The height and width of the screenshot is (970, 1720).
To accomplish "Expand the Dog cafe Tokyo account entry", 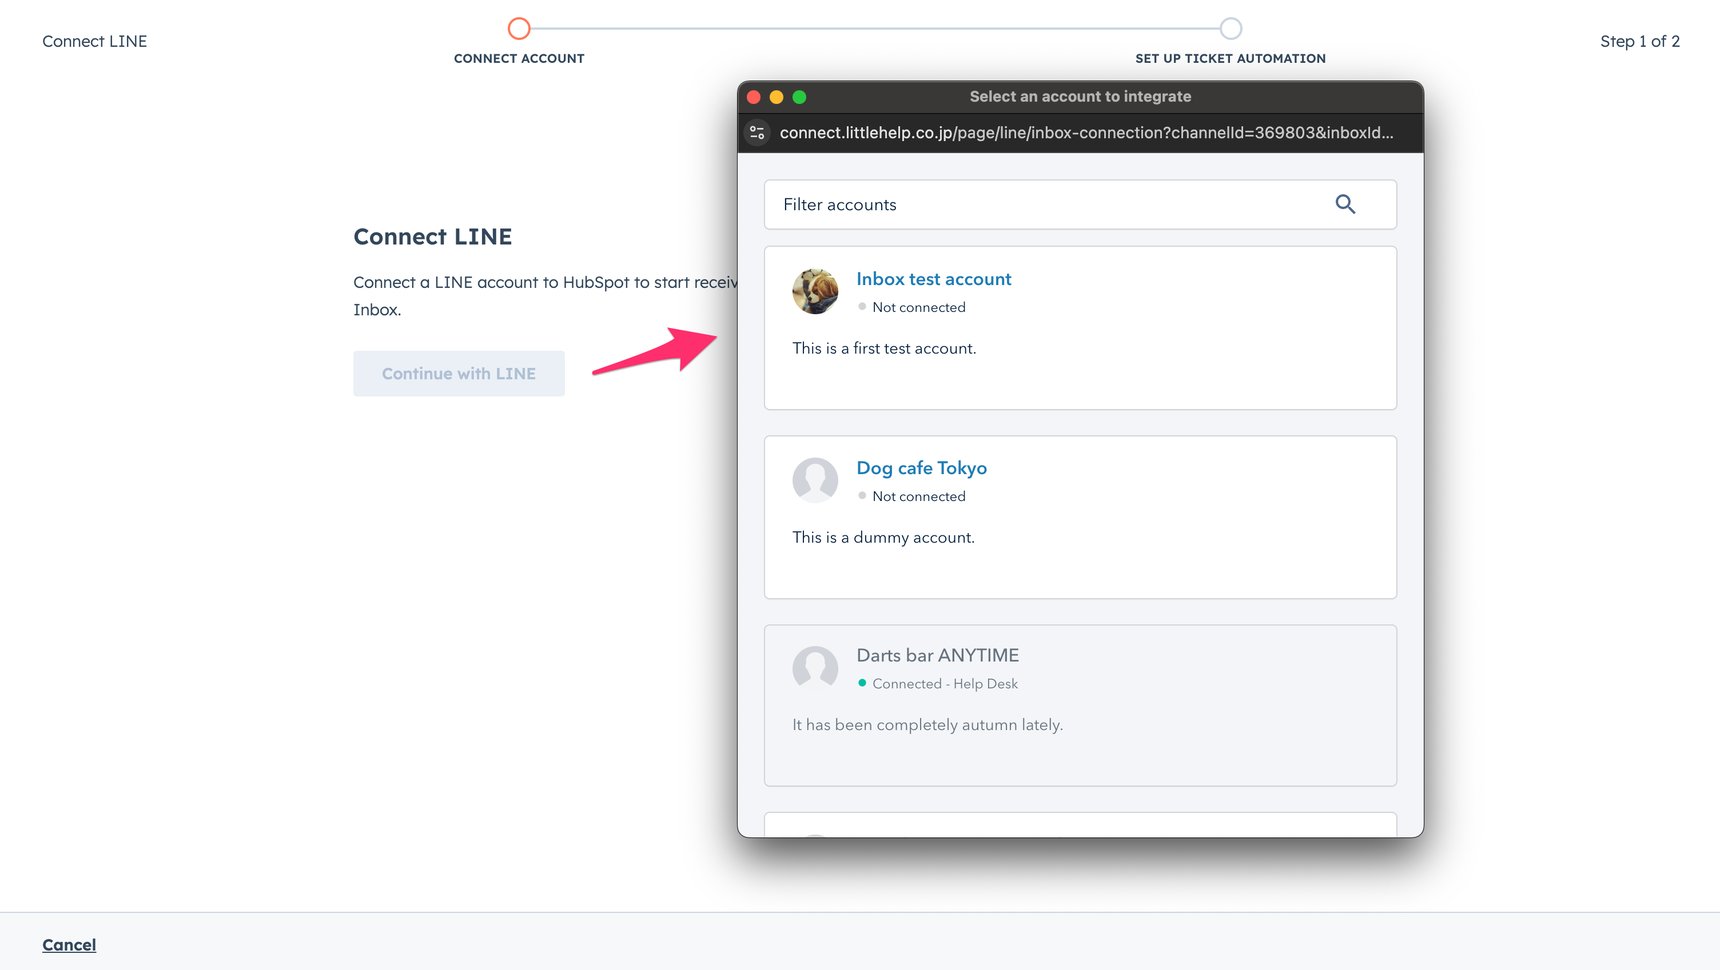I will (x=1080, y=516).
